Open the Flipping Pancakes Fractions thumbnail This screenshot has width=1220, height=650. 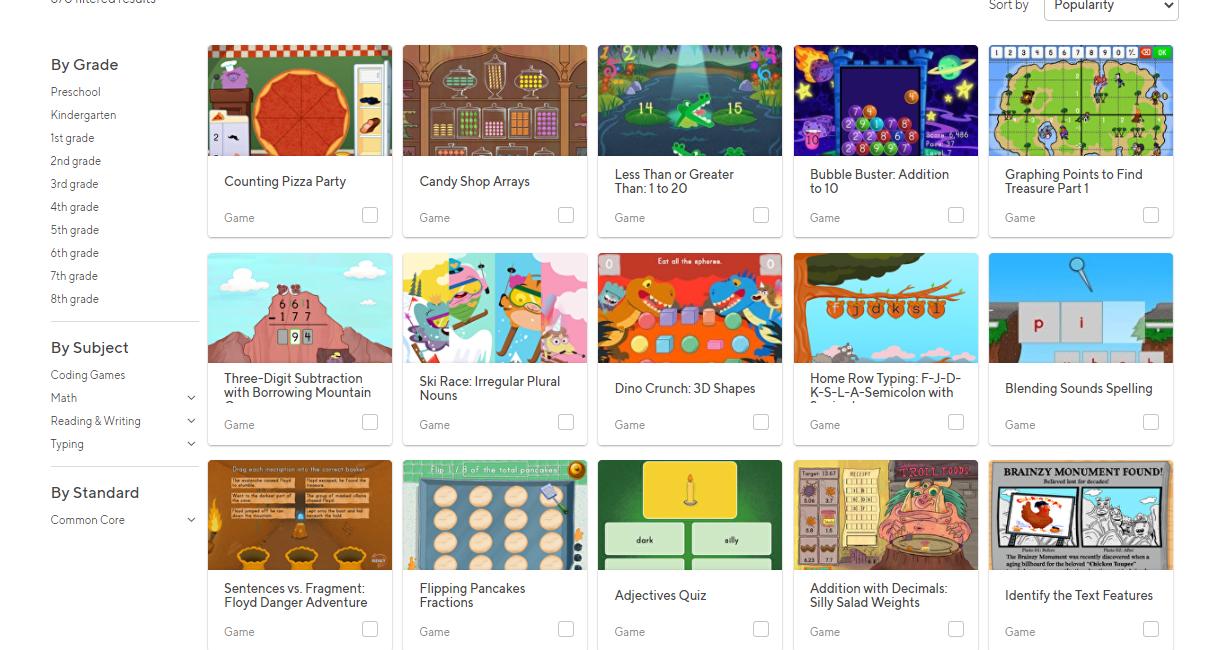pos(495,515)
